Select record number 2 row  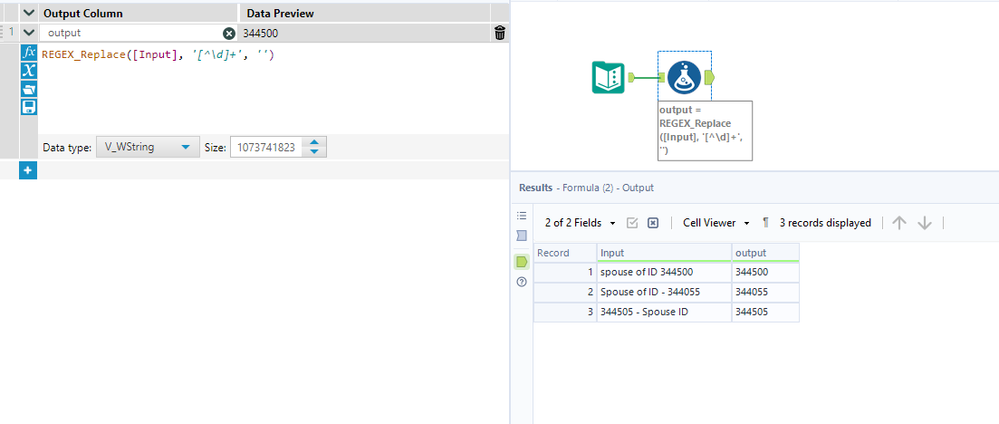(x=565, y=292)
